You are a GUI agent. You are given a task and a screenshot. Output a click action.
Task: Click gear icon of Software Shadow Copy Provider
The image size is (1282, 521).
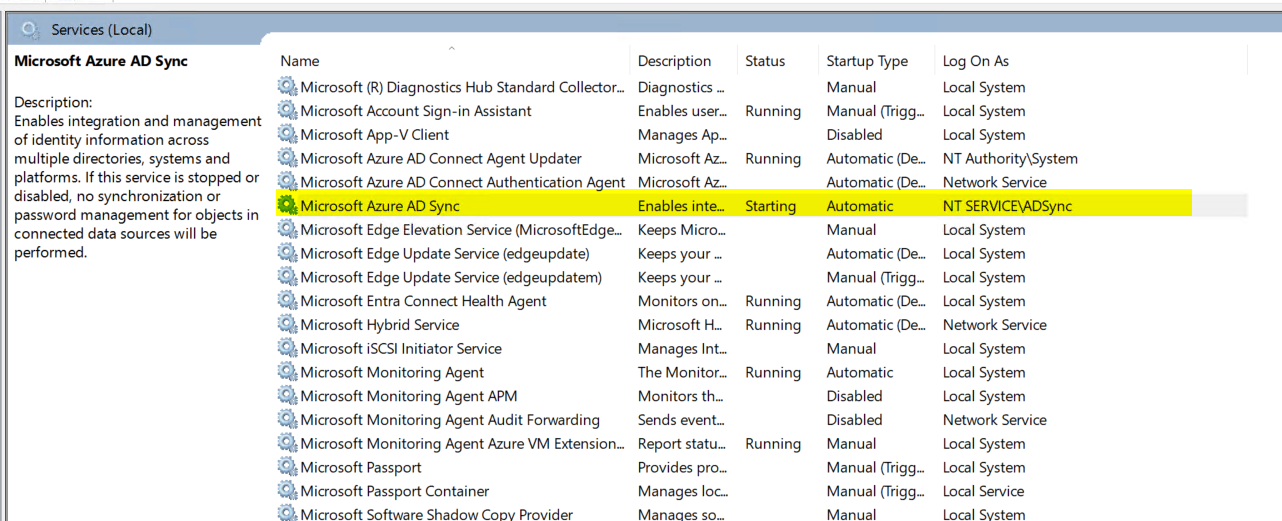click(x=288, y=514)
